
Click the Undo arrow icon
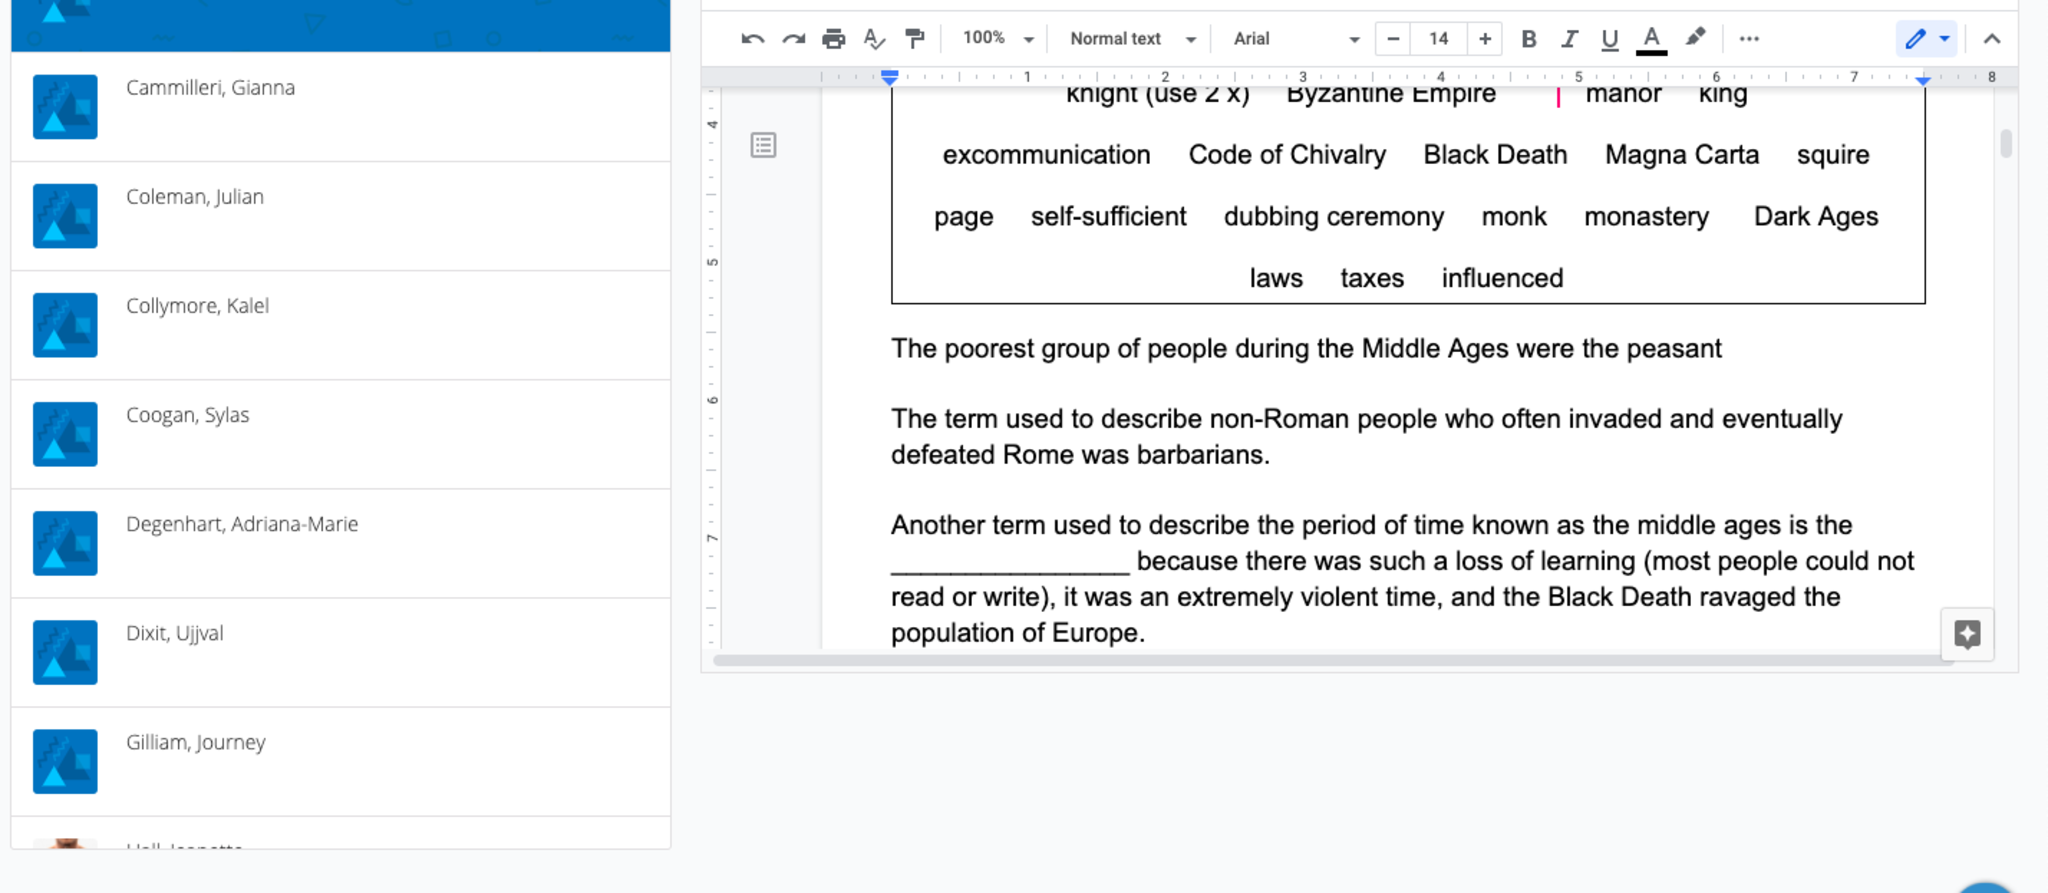(x=752, y=39)
